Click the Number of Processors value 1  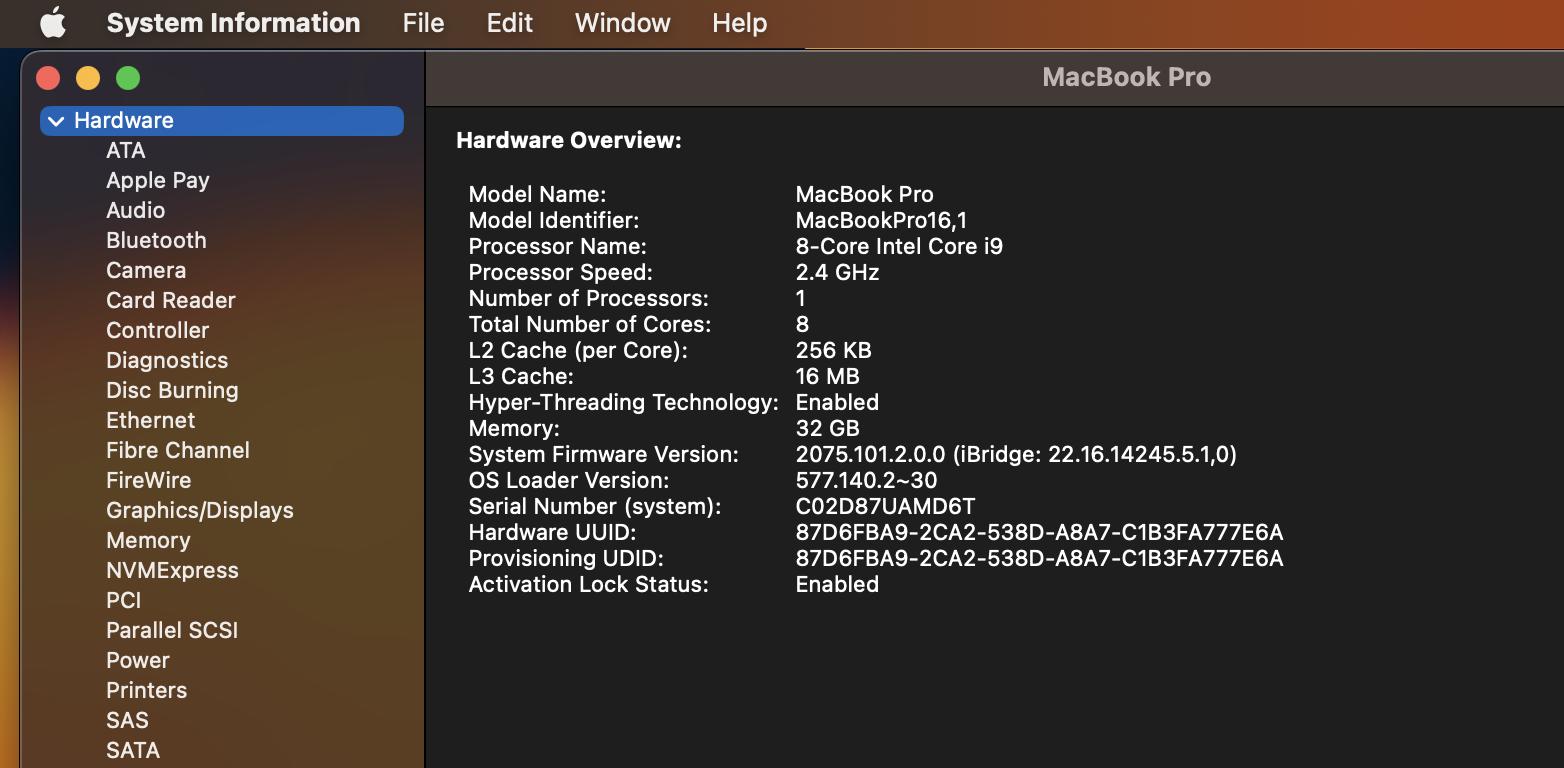pyautogui.click(x=800, y=298)
